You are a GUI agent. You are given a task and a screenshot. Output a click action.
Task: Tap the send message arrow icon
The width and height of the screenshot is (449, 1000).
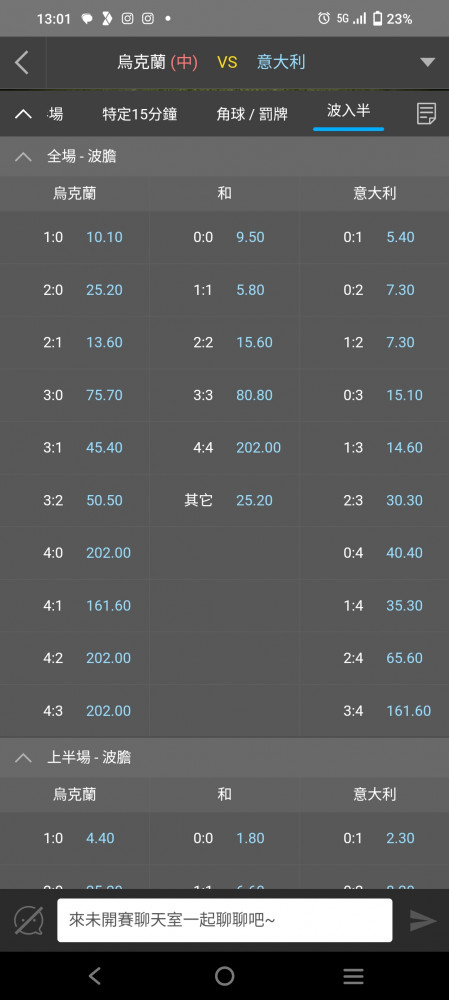[x=422, y=920]
